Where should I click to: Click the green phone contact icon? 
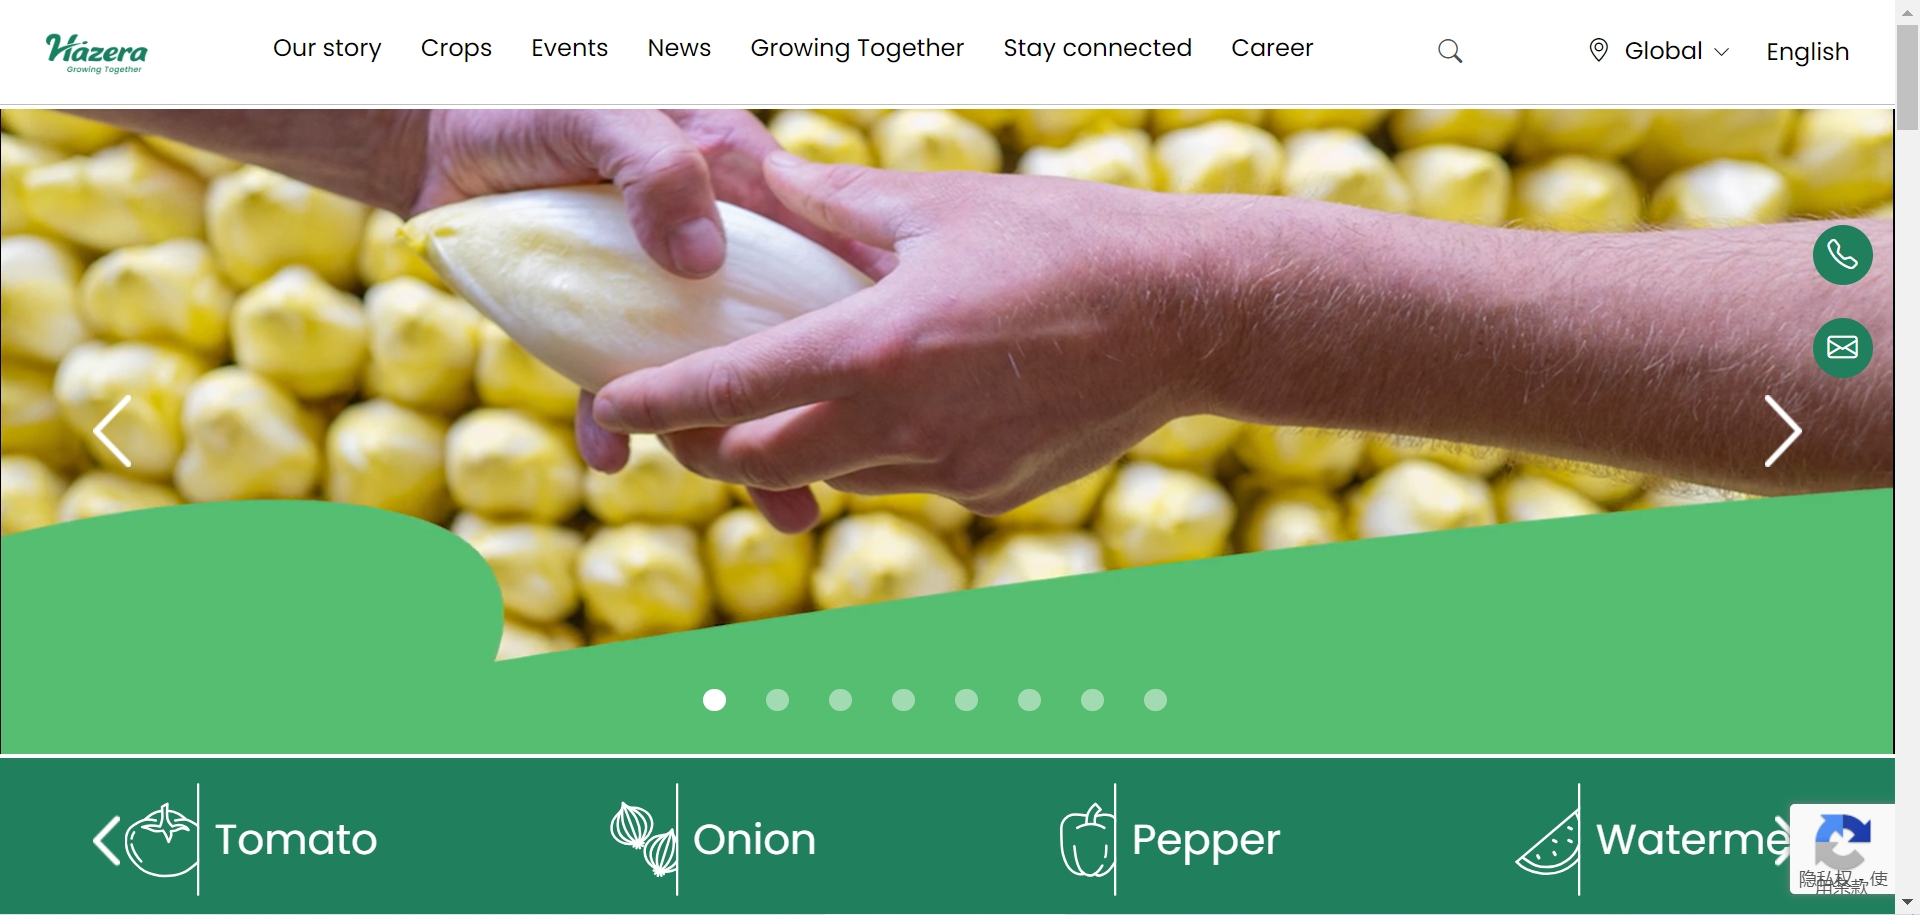tap(1842, 255)
